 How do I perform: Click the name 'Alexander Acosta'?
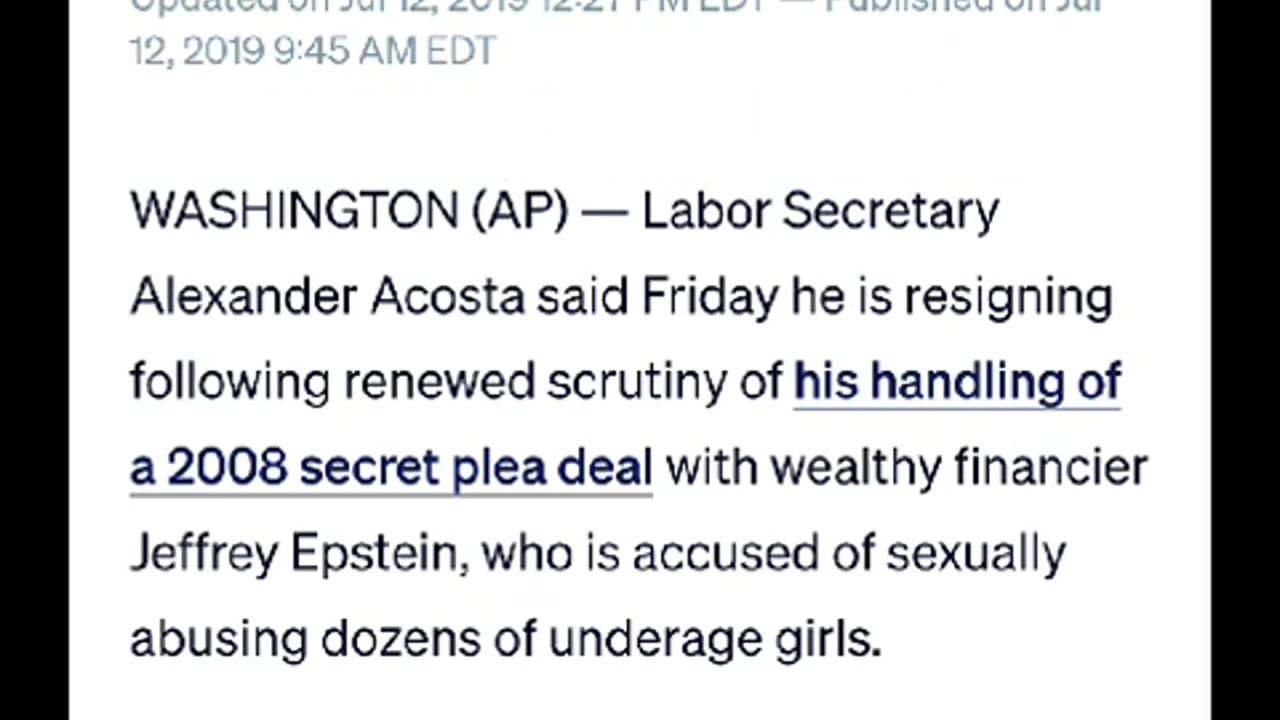327,297
